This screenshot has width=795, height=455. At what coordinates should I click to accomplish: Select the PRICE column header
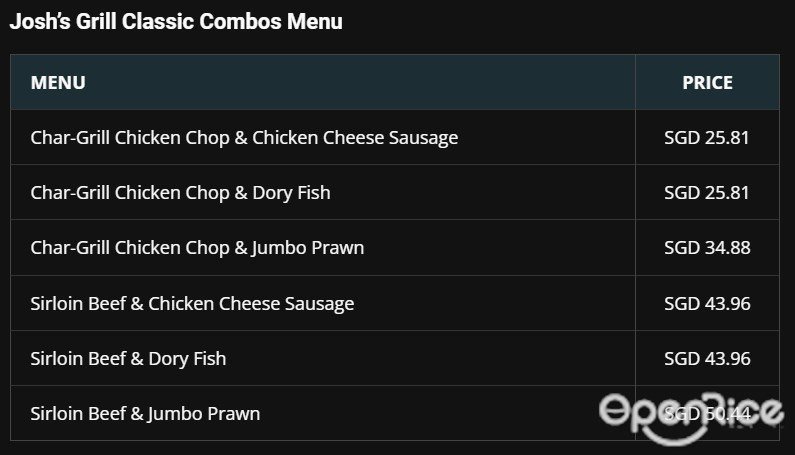pyautogui.click(x=707, y=83)
